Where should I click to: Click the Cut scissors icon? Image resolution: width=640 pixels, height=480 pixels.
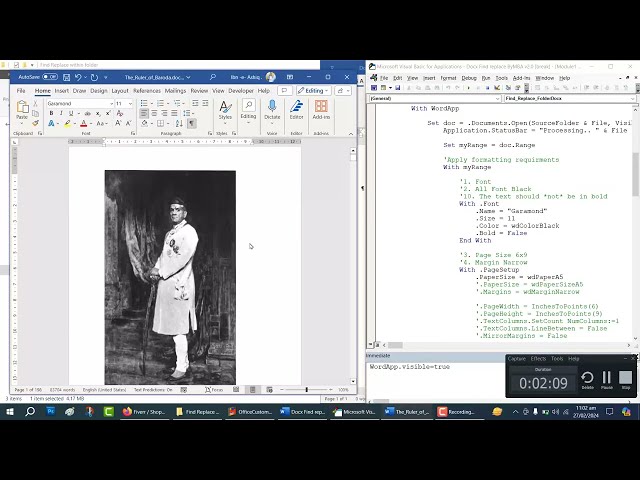[x=36, y=104]
